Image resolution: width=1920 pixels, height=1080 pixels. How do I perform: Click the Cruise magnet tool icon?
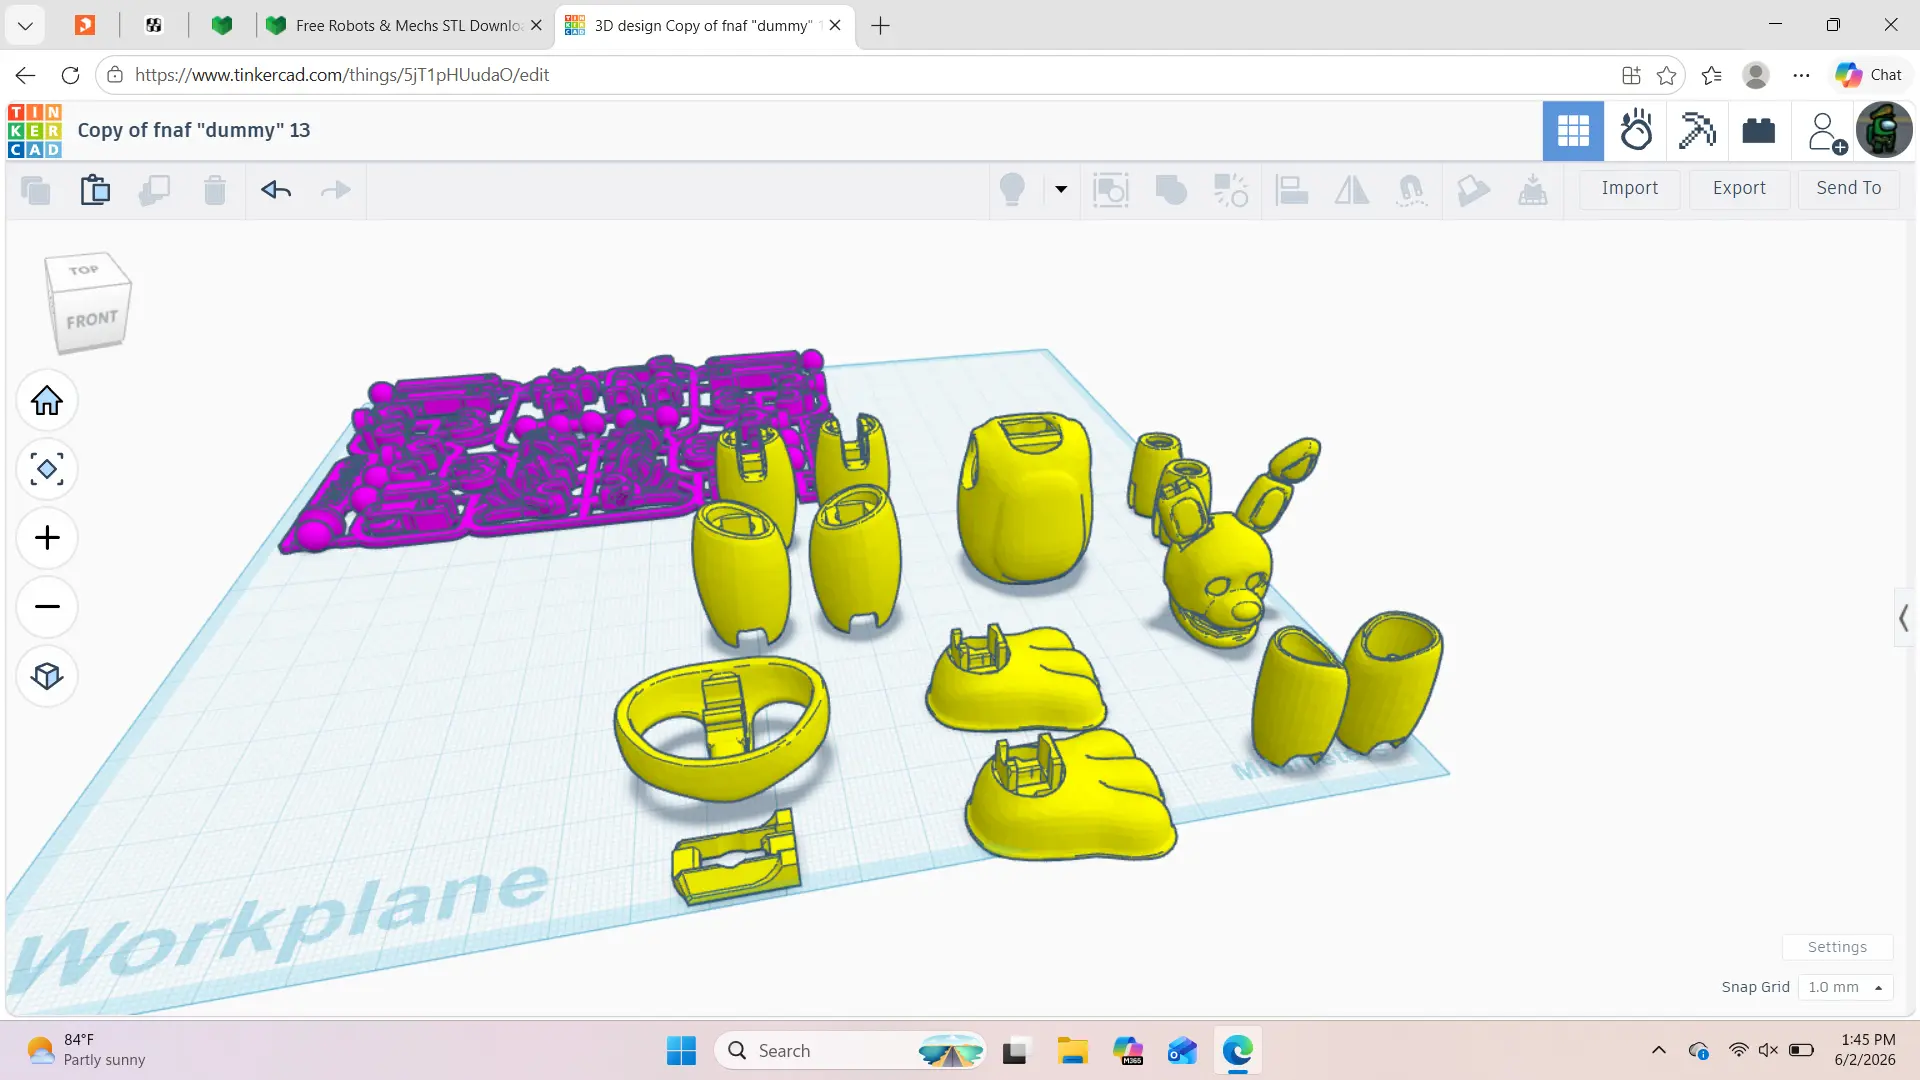(1411, 189)
